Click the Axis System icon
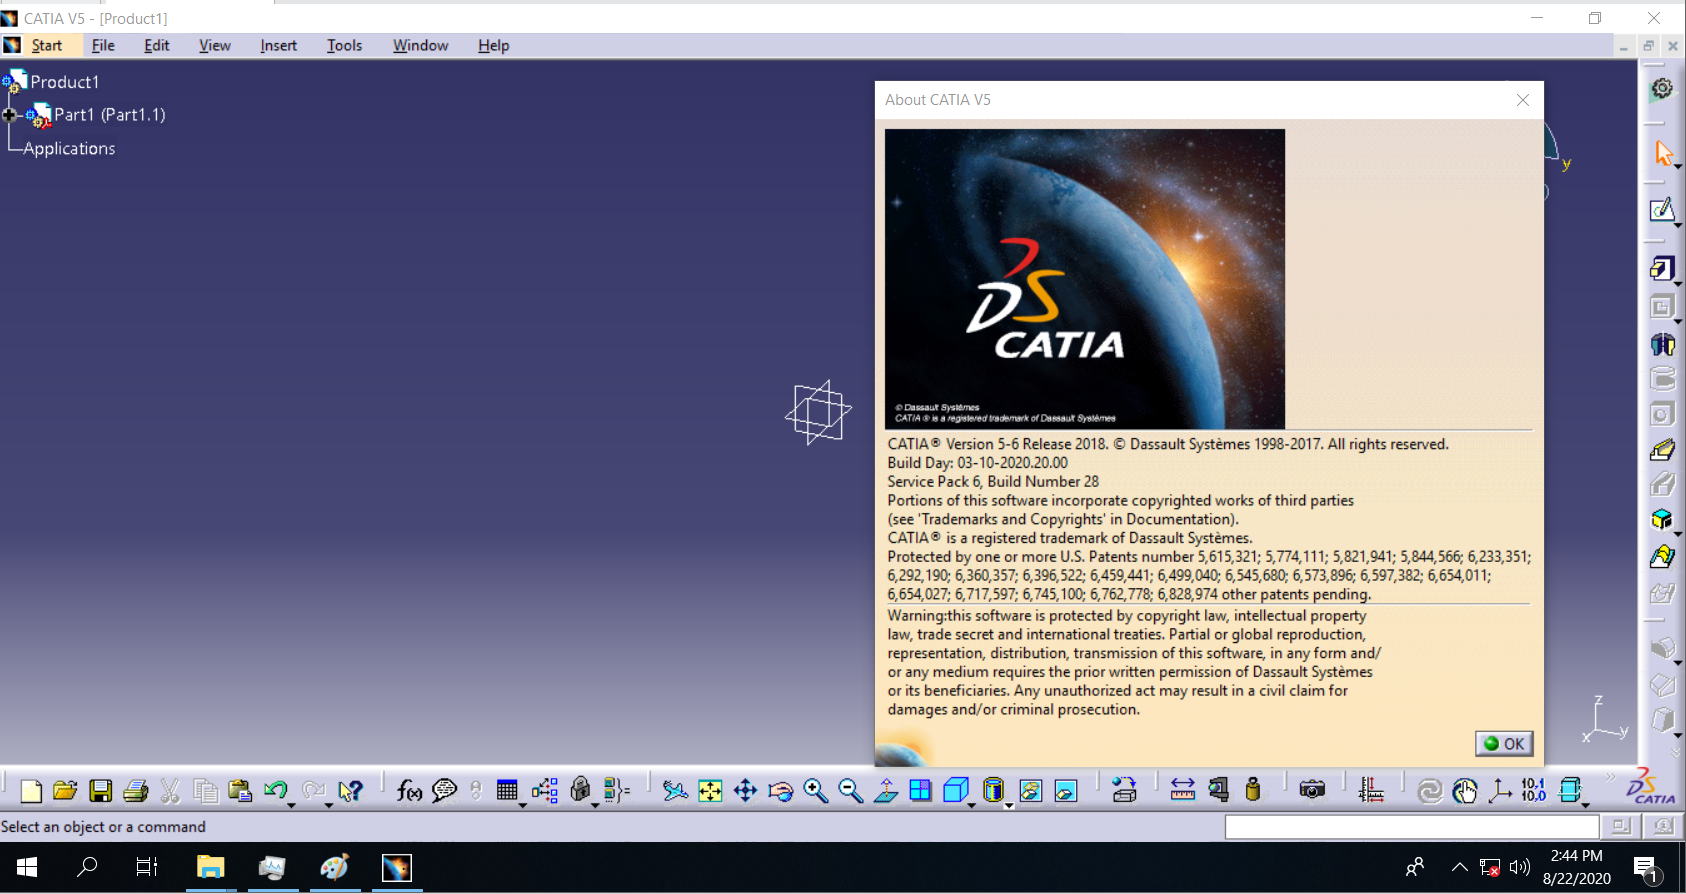This screenshot has width=1686, height=894. [x=1500, y=791]
